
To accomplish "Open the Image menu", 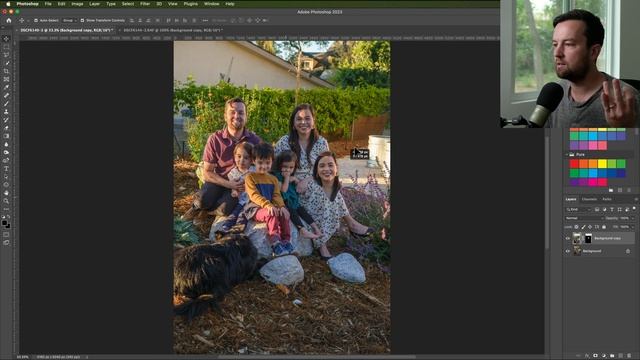I will click(77, 4).
